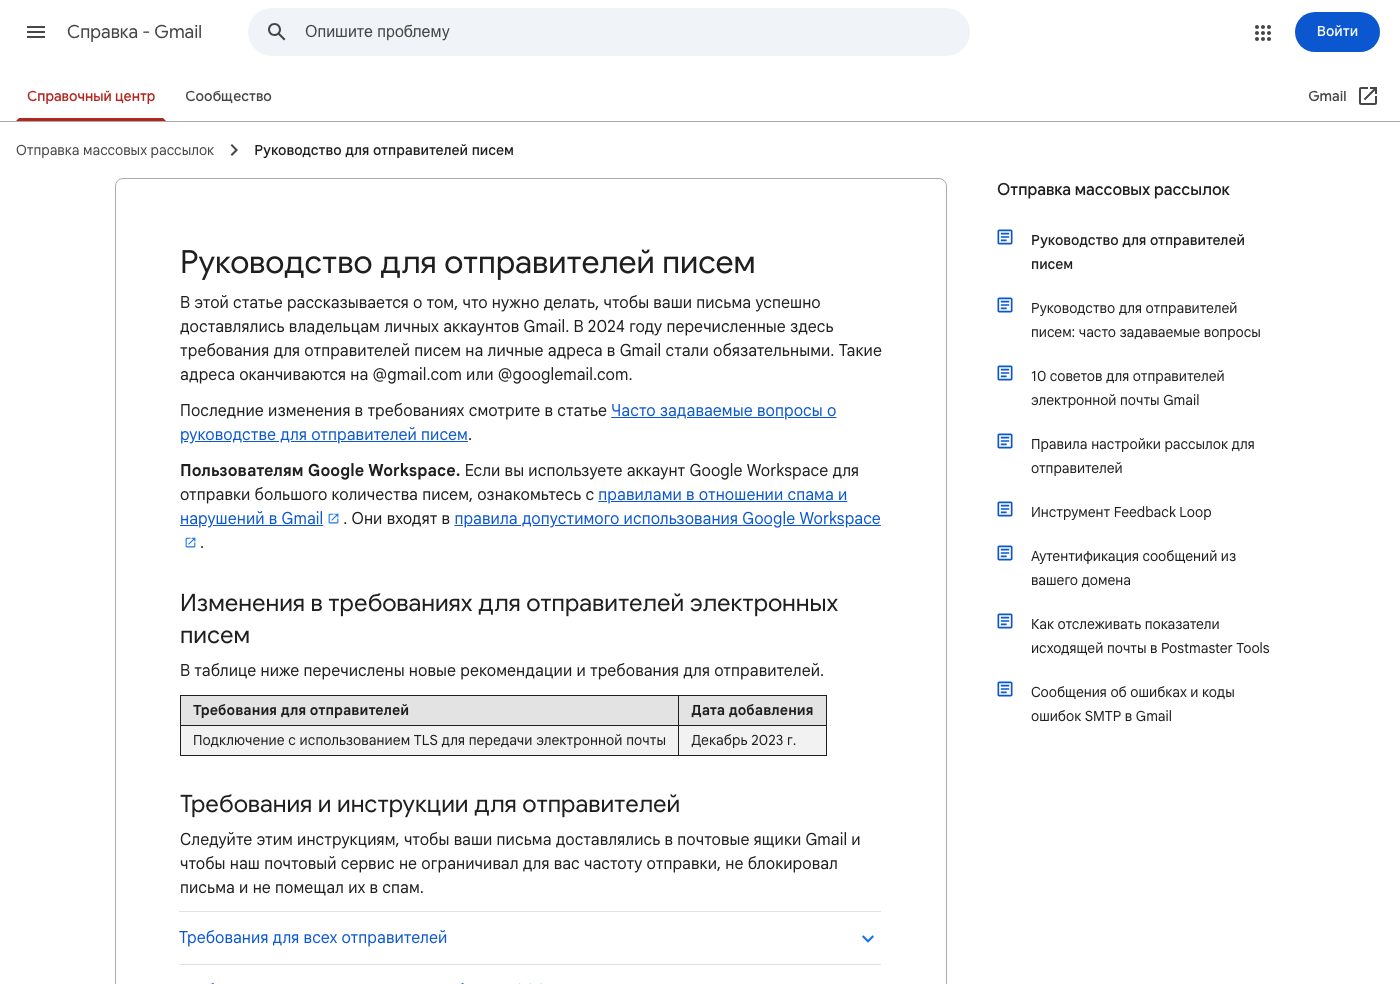Click breadcrumb text 'Руководство для отправителей писем'

click(384, 150)
